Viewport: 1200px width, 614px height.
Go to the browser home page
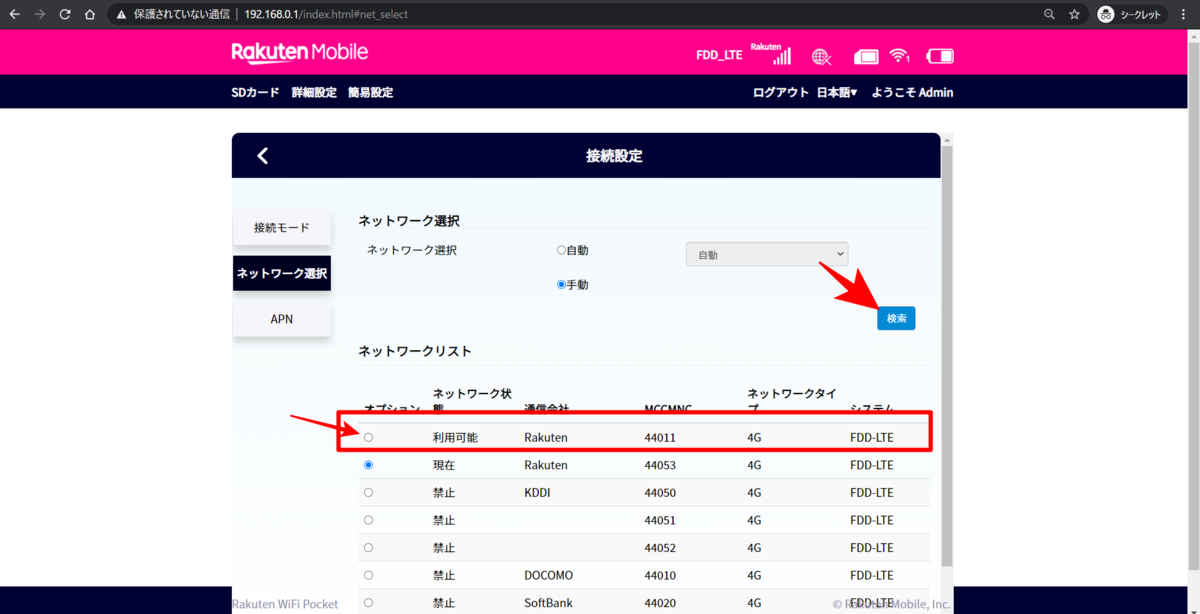coord(90,14)
